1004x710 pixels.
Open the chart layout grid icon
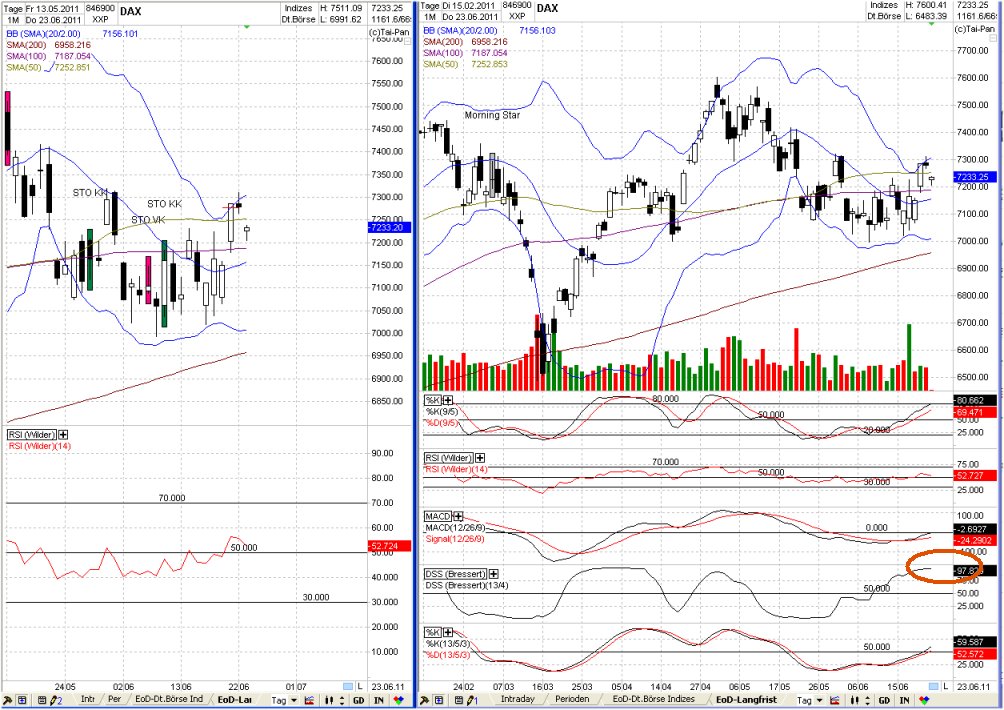(x=439, y=700)
